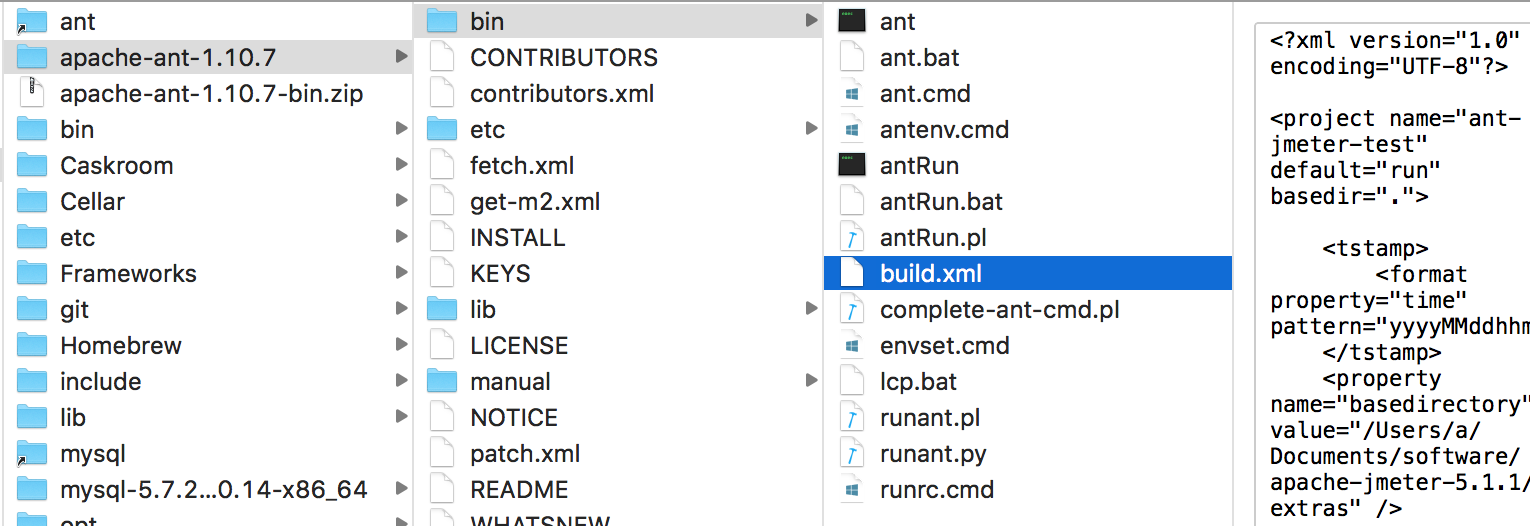Click the manual folder icon

[x=442, y=381]
